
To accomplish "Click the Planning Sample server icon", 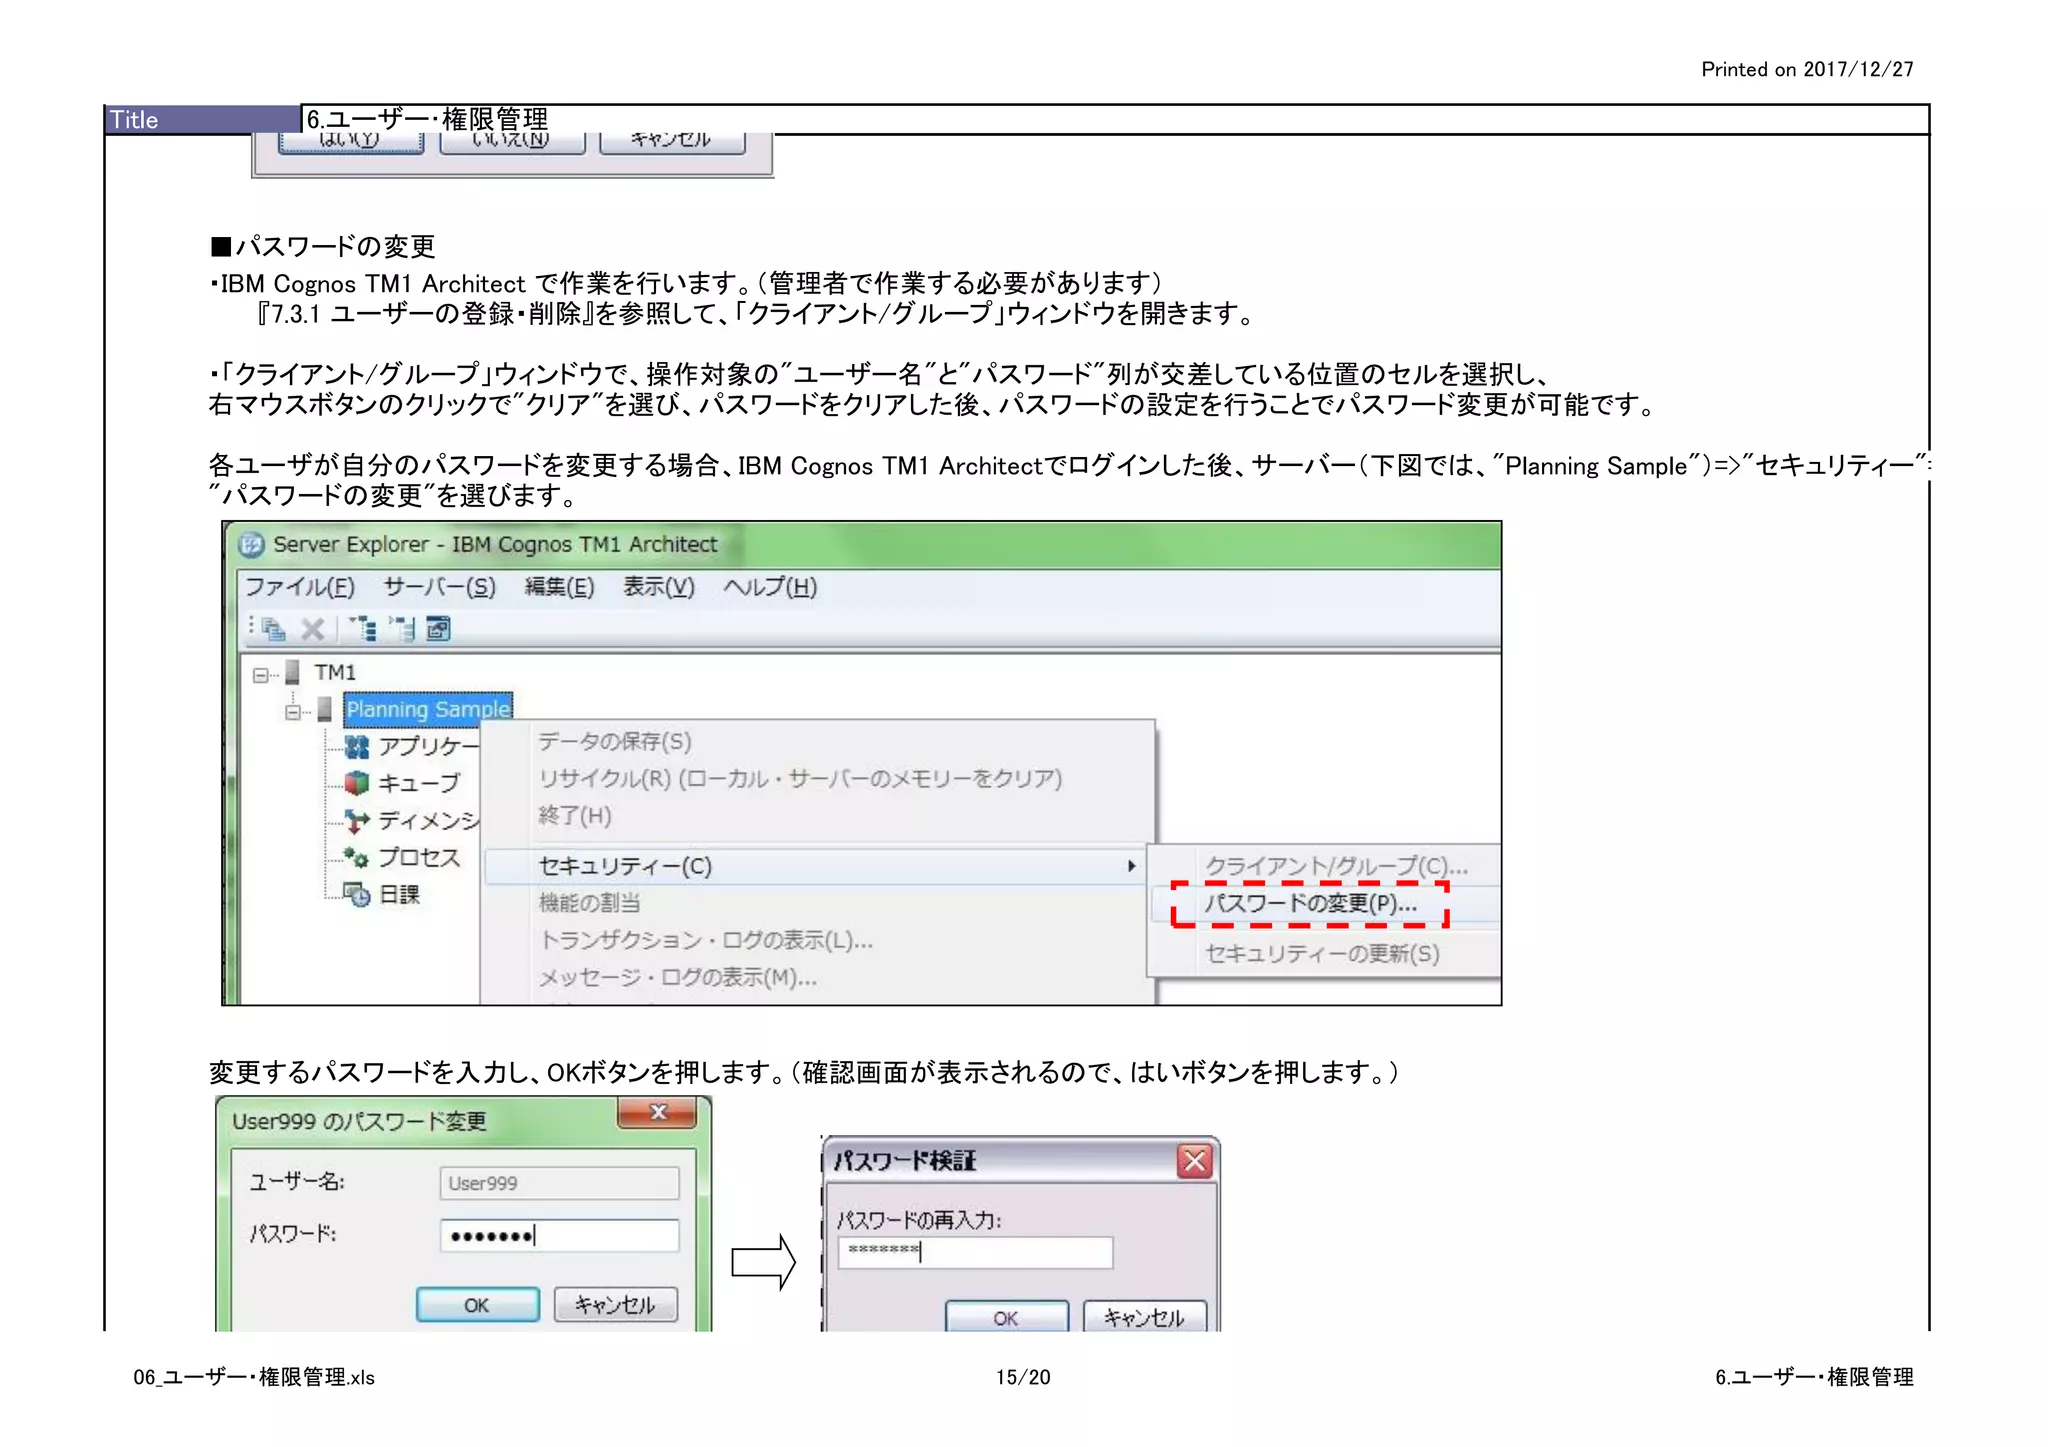I will [x=324, y=710].
